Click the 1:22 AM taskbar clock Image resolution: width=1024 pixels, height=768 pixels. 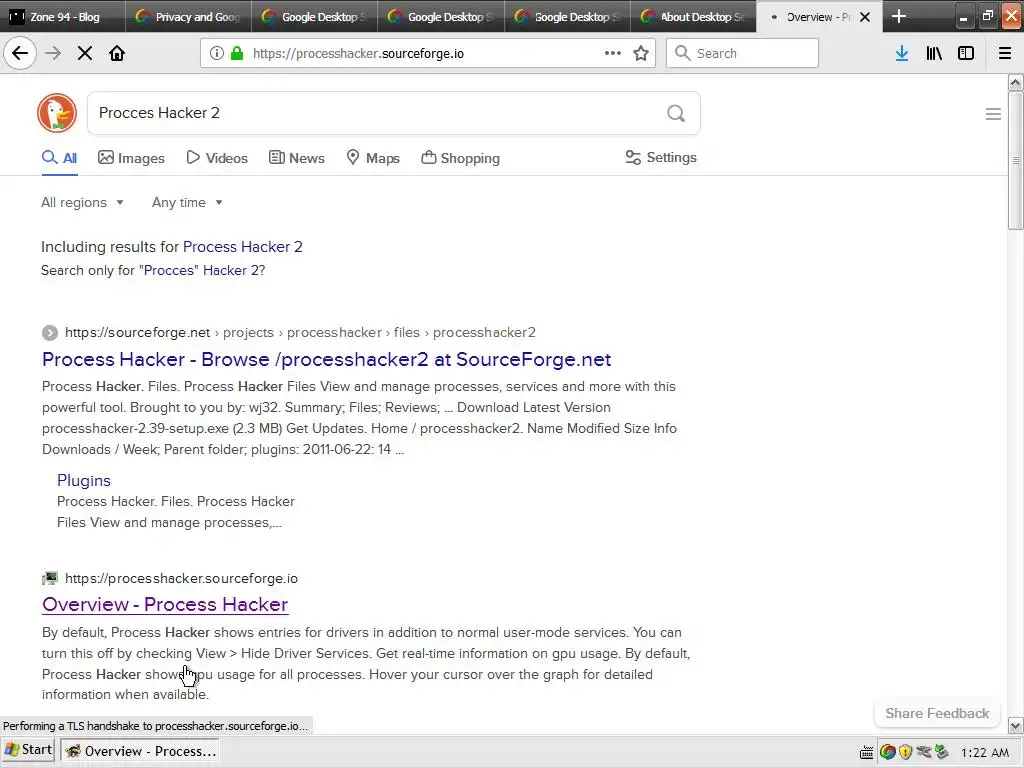(x=985, y=752)
